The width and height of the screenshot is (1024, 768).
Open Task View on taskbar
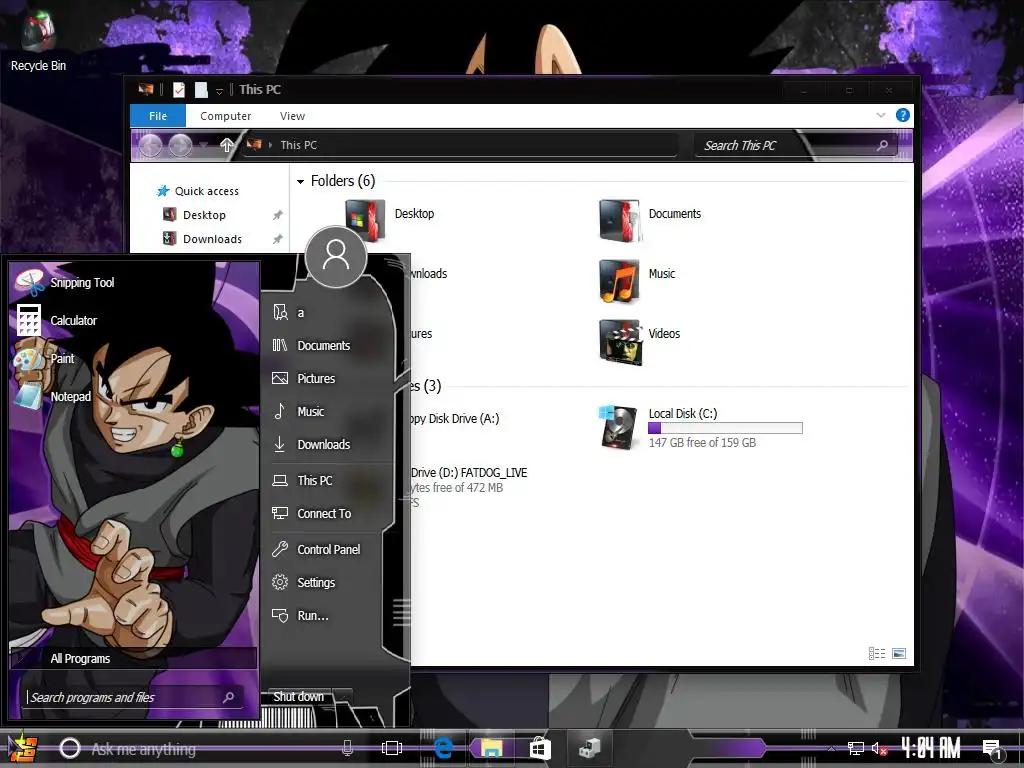392,748
